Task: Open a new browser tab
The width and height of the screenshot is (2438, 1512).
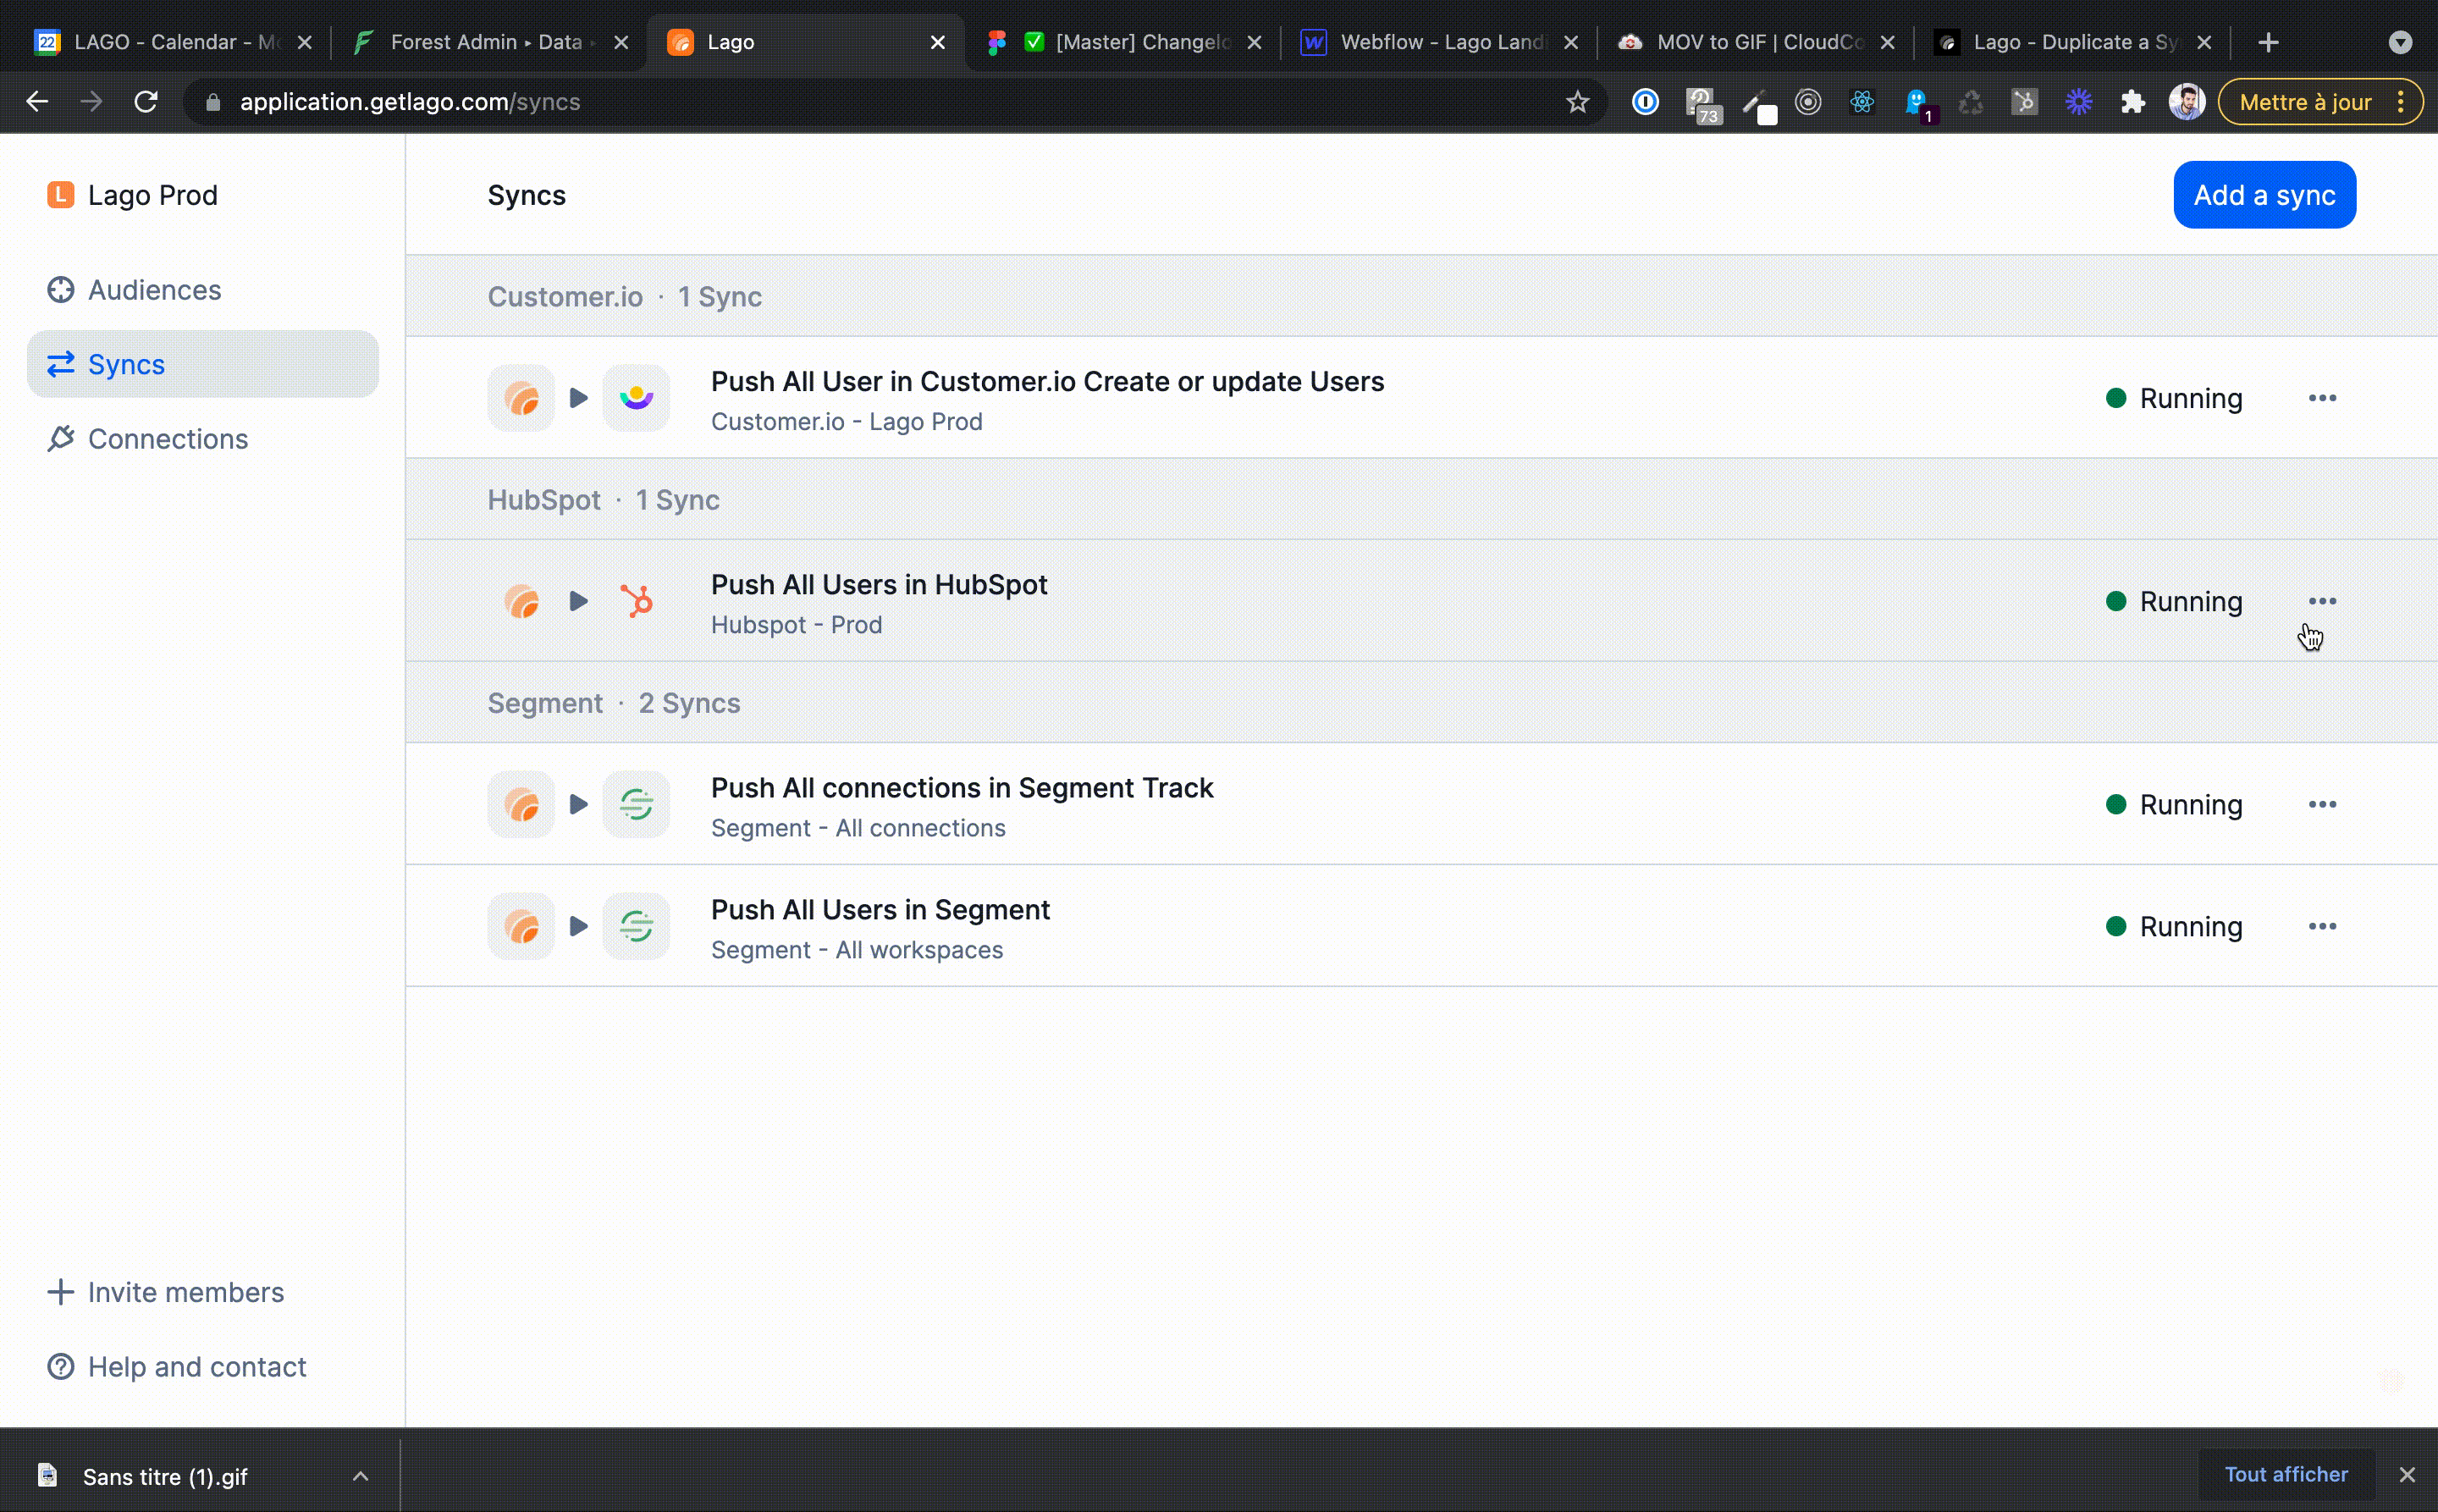Action: pos(2268,42)
